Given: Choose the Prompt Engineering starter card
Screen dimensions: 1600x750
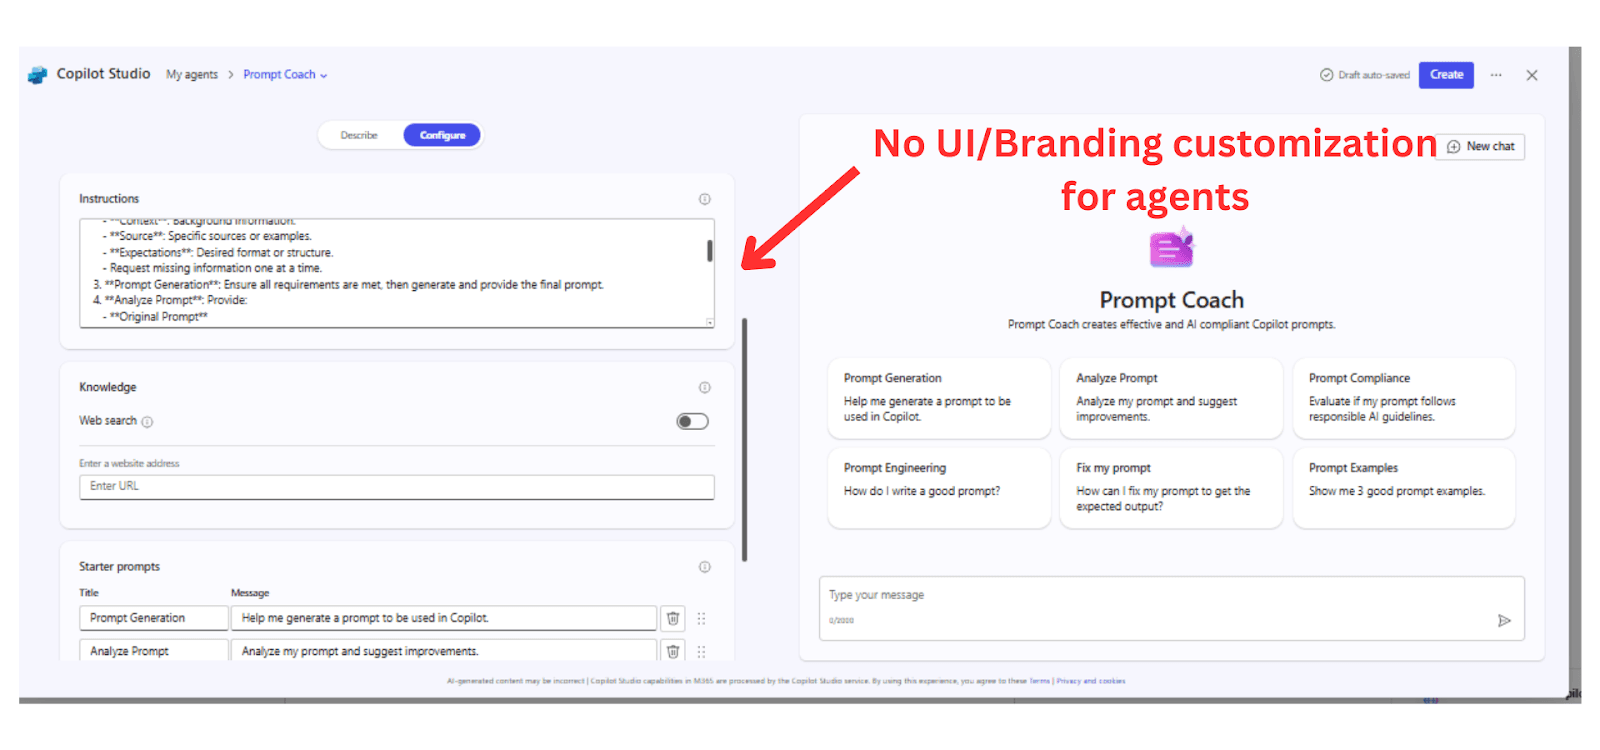Looking at the screenshot, I should point(939,488).
